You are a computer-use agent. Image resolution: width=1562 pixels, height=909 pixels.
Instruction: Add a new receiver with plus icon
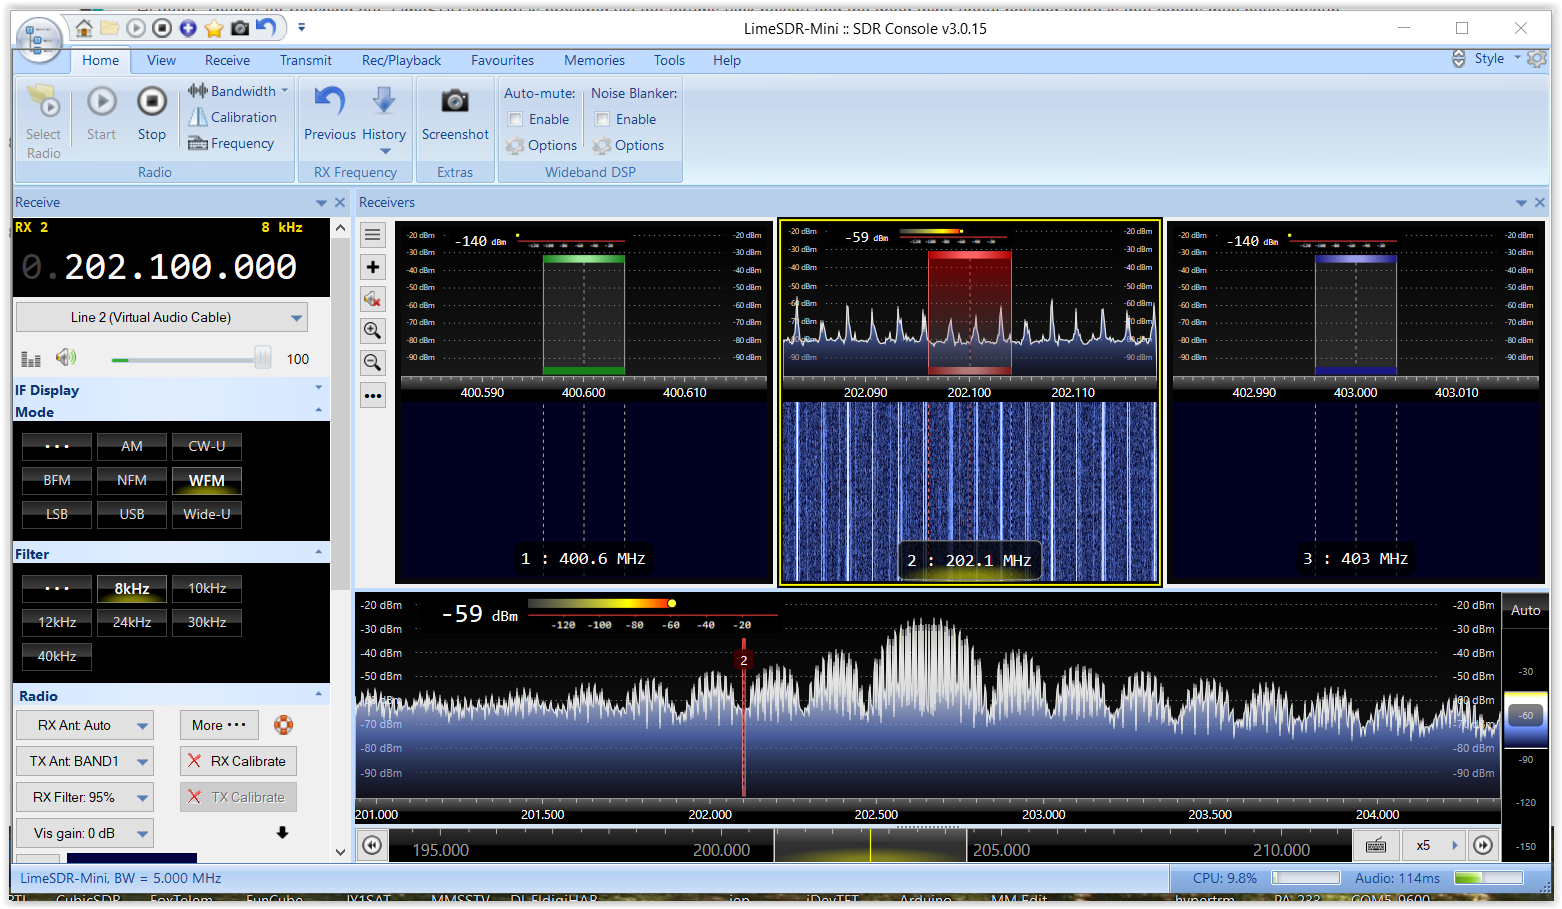373,267
